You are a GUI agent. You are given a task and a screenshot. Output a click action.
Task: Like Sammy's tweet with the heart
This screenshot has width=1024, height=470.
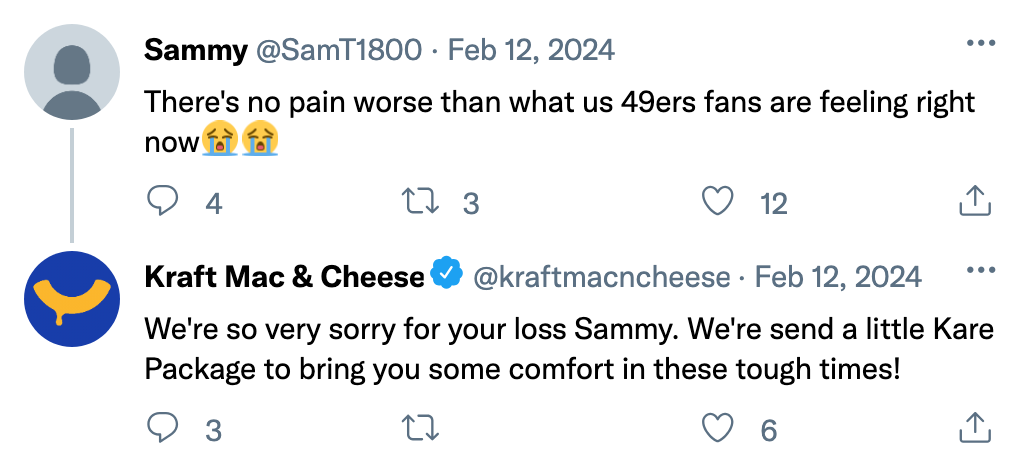tap(717, 203)
